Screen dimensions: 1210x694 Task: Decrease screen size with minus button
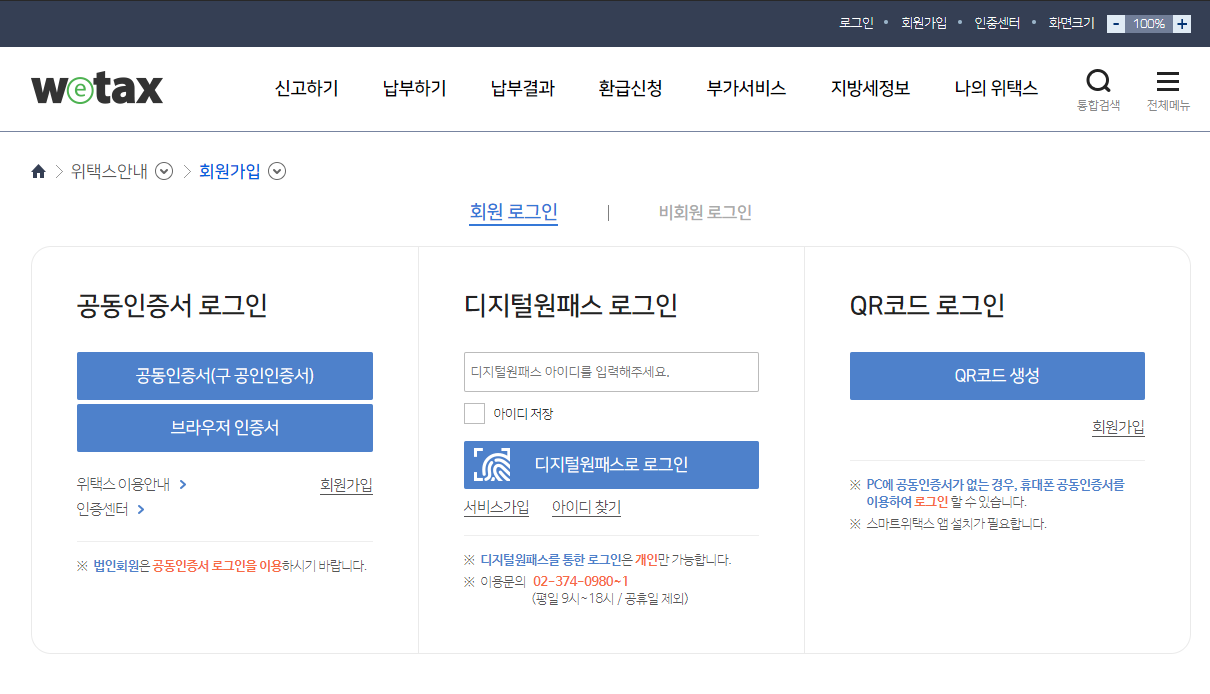click(x=1116, y=23)
